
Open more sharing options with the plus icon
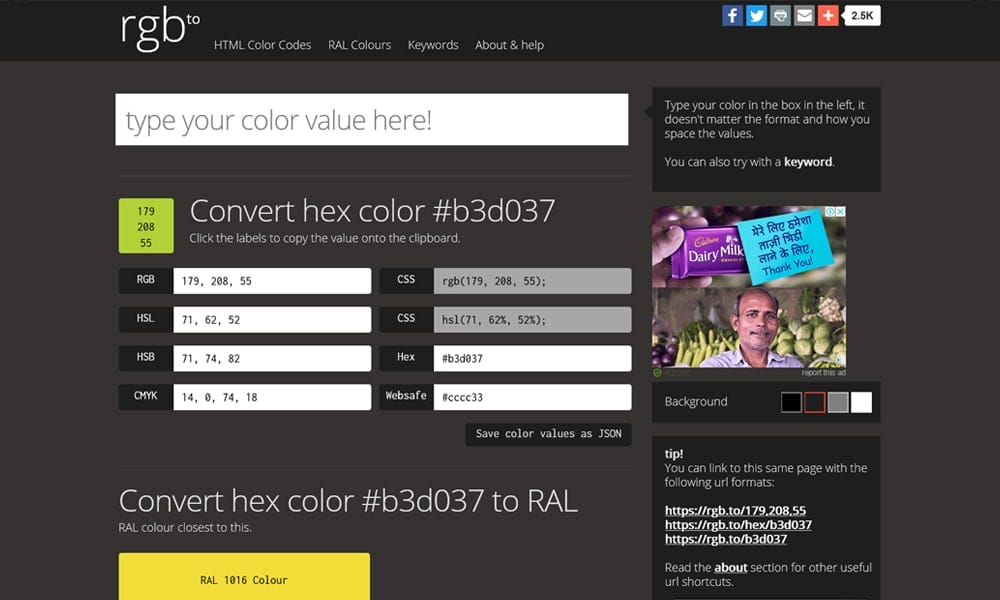pyautogui.click(x=826, y=15)
